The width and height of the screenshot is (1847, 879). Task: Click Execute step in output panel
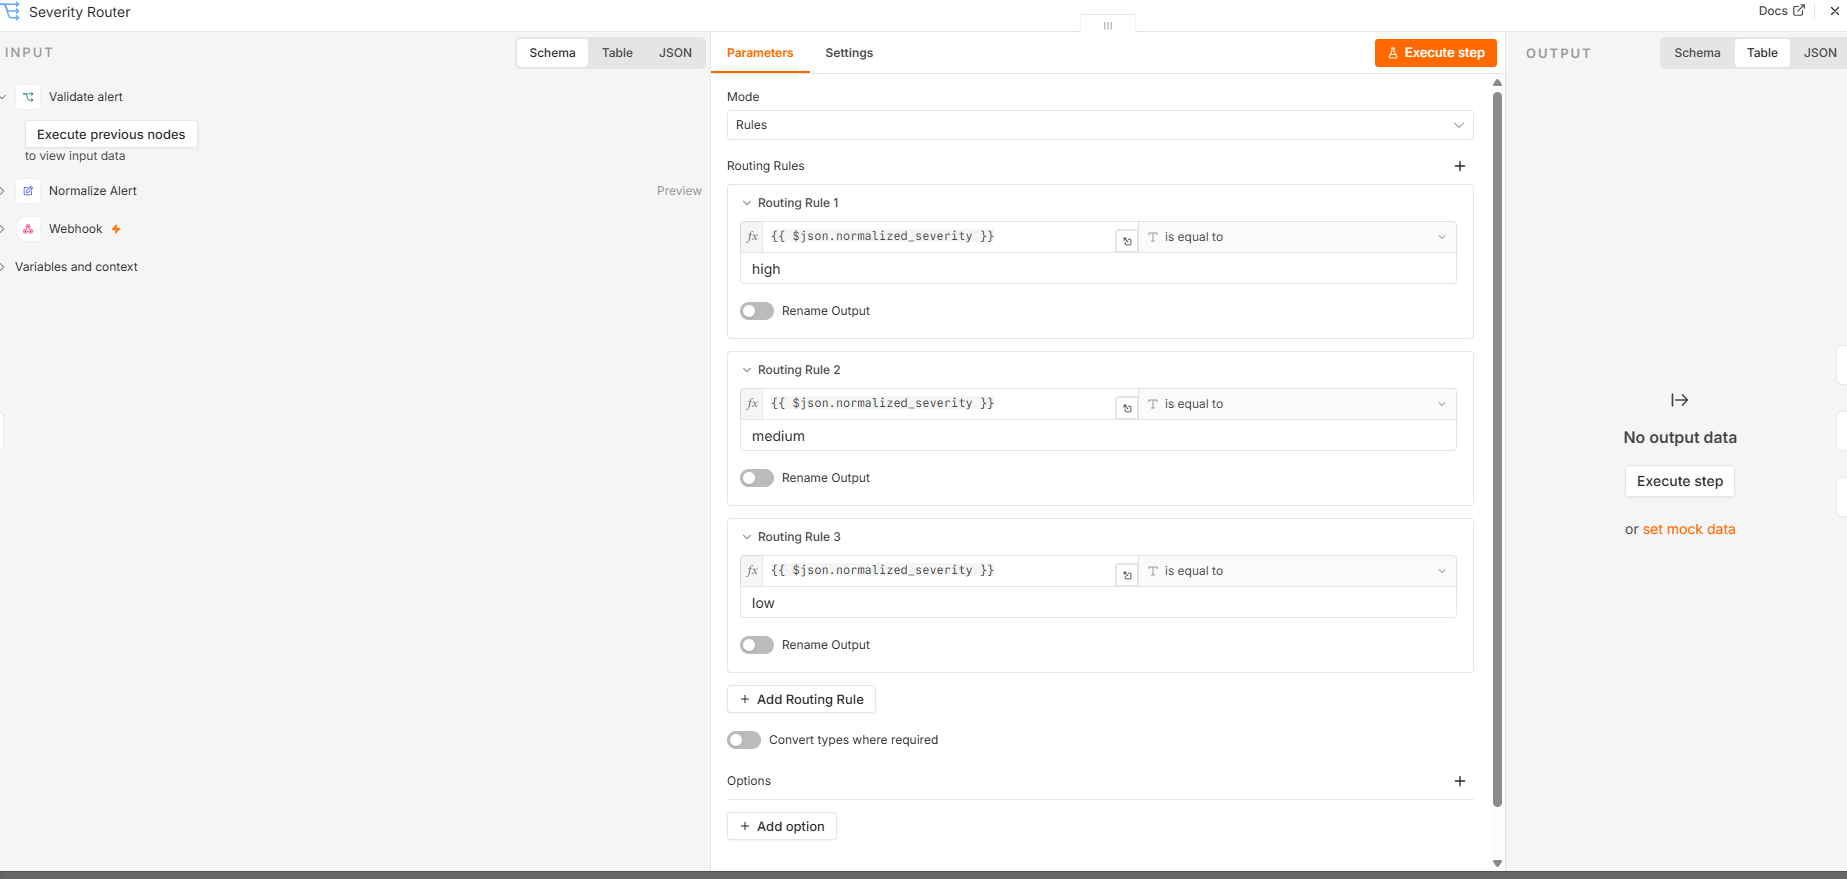(x=1680, y=481)
